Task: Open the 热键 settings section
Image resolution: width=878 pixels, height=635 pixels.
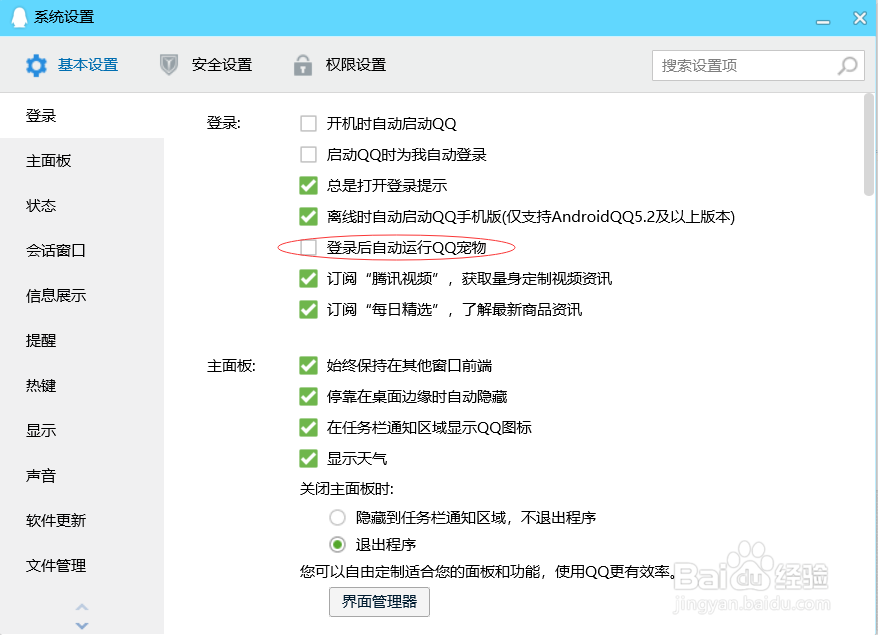Action: click(x=41, y=386)
